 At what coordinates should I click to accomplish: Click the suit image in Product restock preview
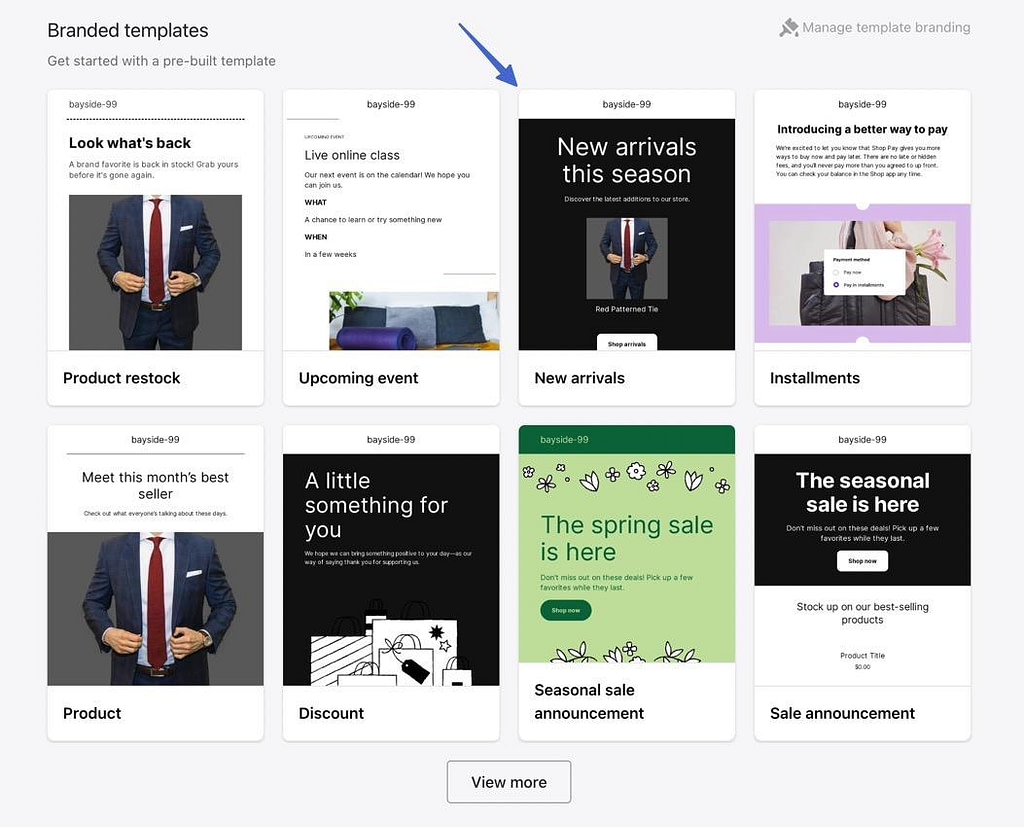tap(155, 272)
